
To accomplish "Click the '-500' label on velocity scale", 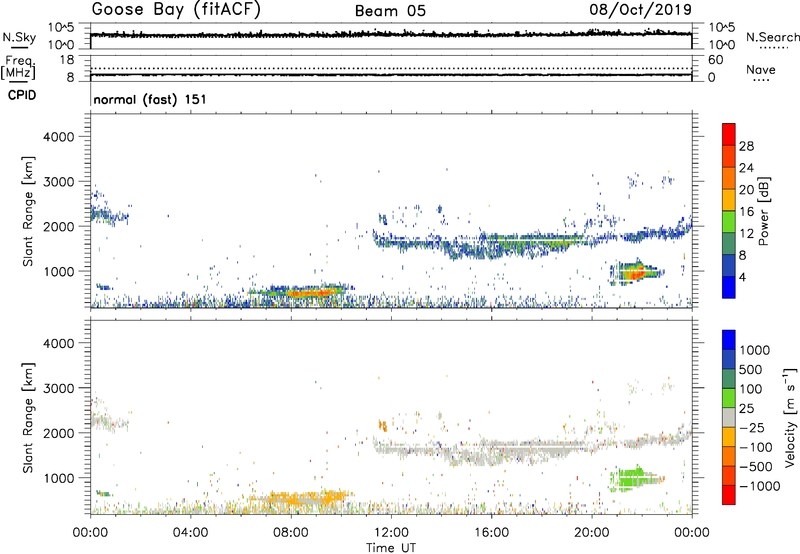I will 755,466.
